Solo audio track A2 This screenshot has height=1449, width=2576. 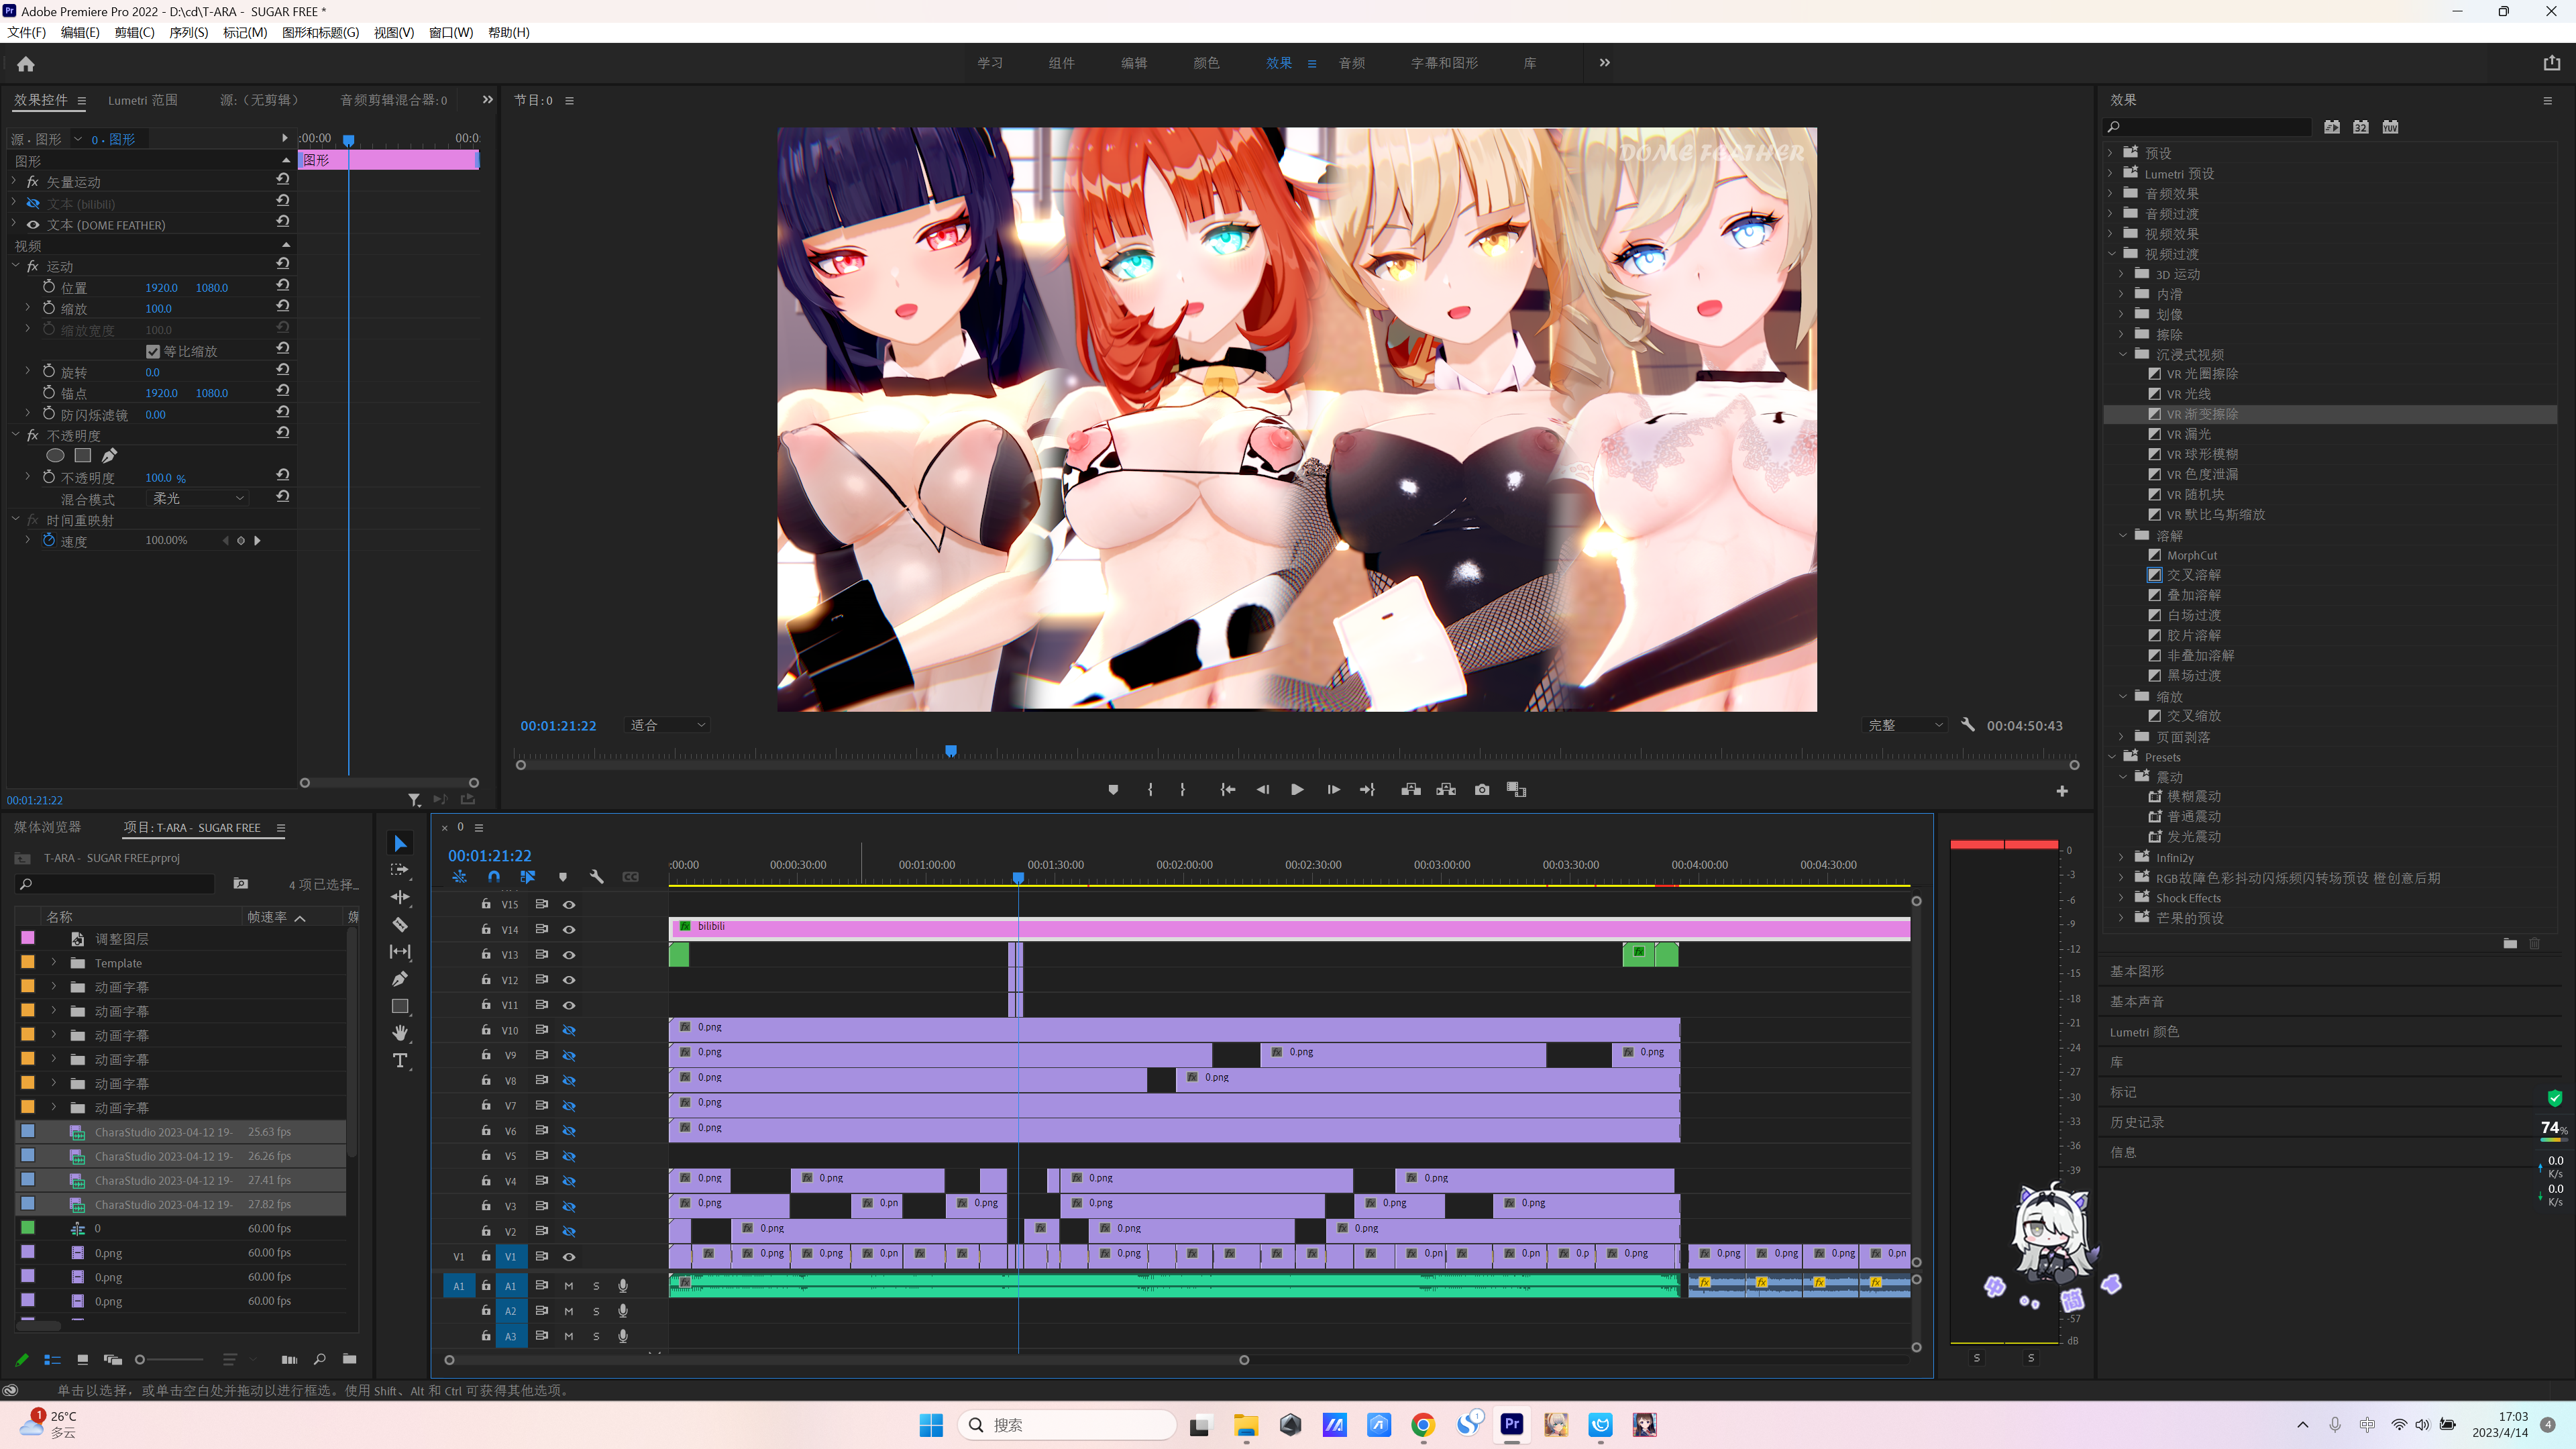[x=596, y=1311]
